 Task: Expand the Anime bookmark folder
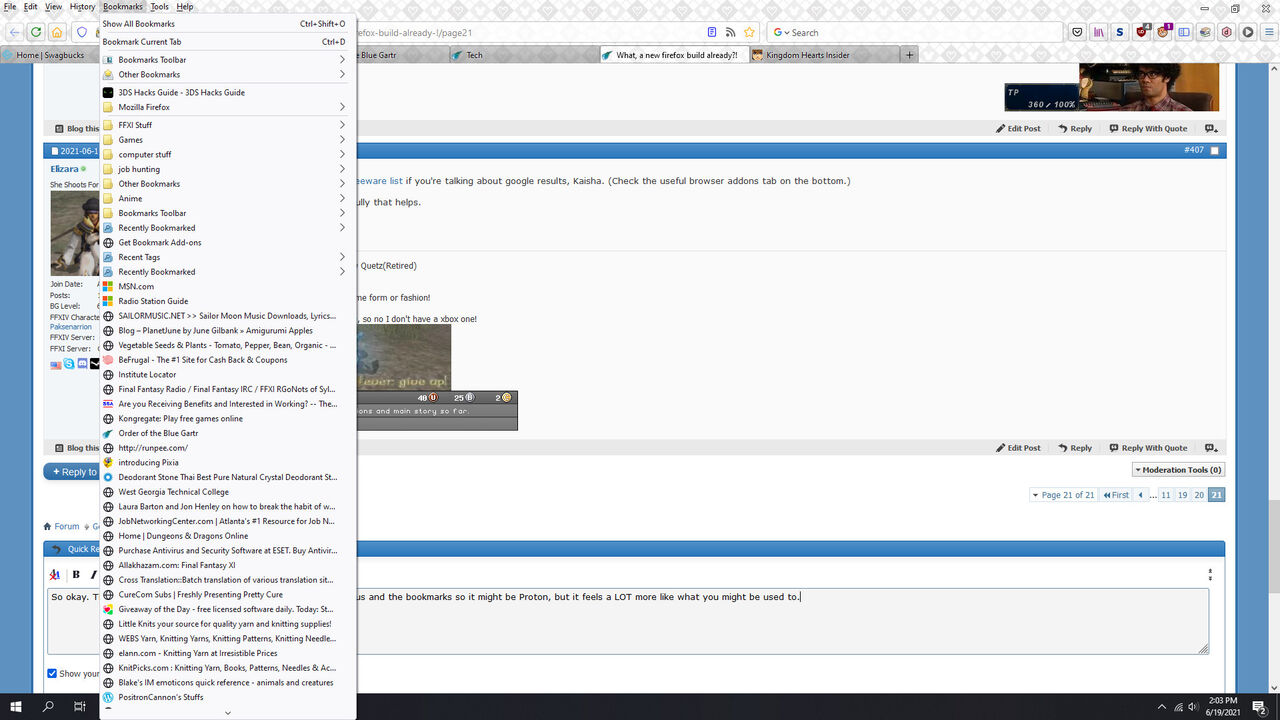[228, 198]
